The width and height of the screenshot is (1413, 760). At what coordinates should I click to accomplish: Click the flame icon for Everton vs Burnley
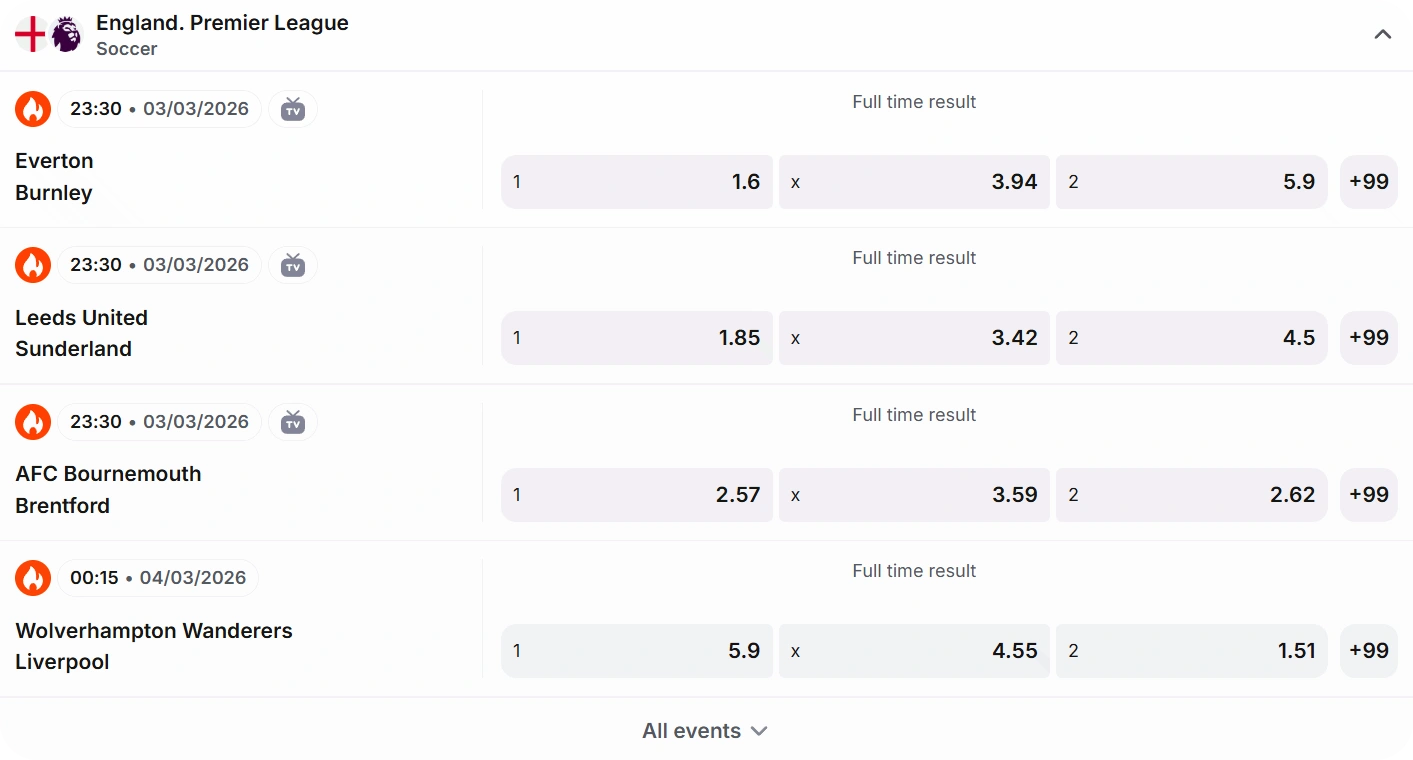click(33, 109)
